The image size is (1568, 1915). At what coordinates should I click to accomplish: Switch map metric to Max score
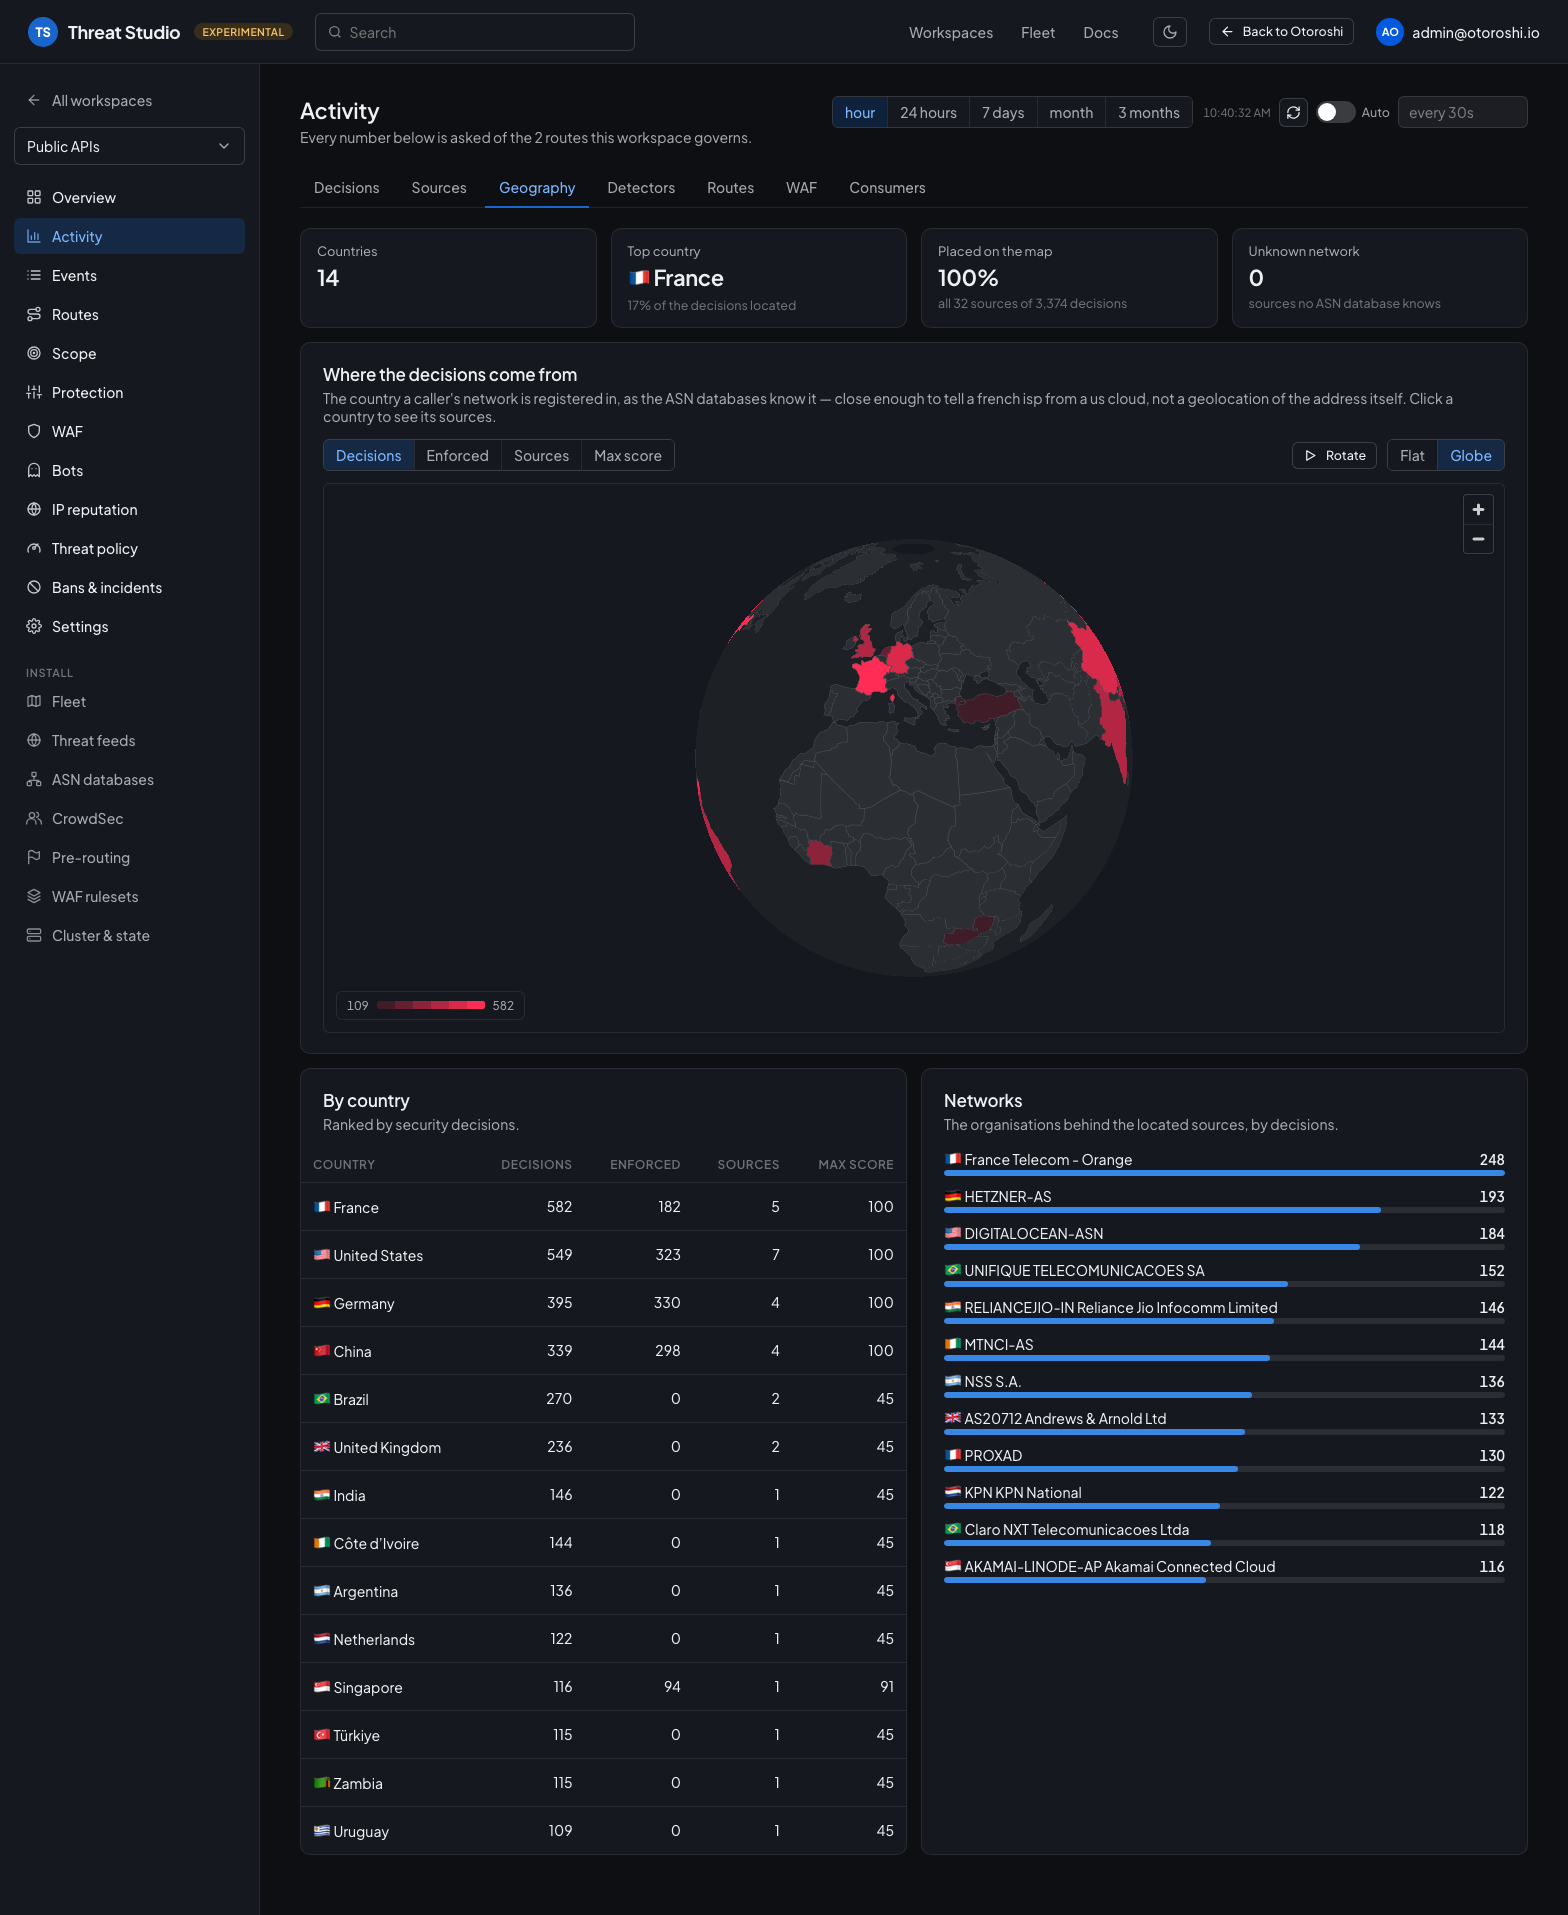pos(628,456)
